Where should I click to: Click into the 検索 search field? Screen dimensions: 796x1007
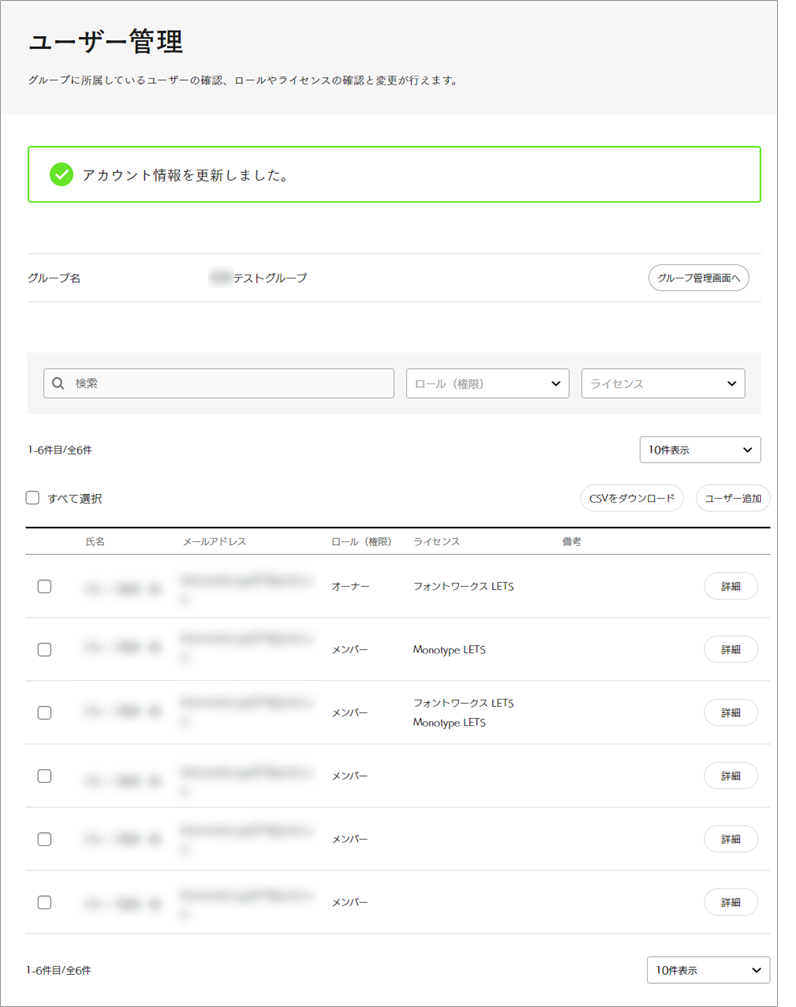230,383
